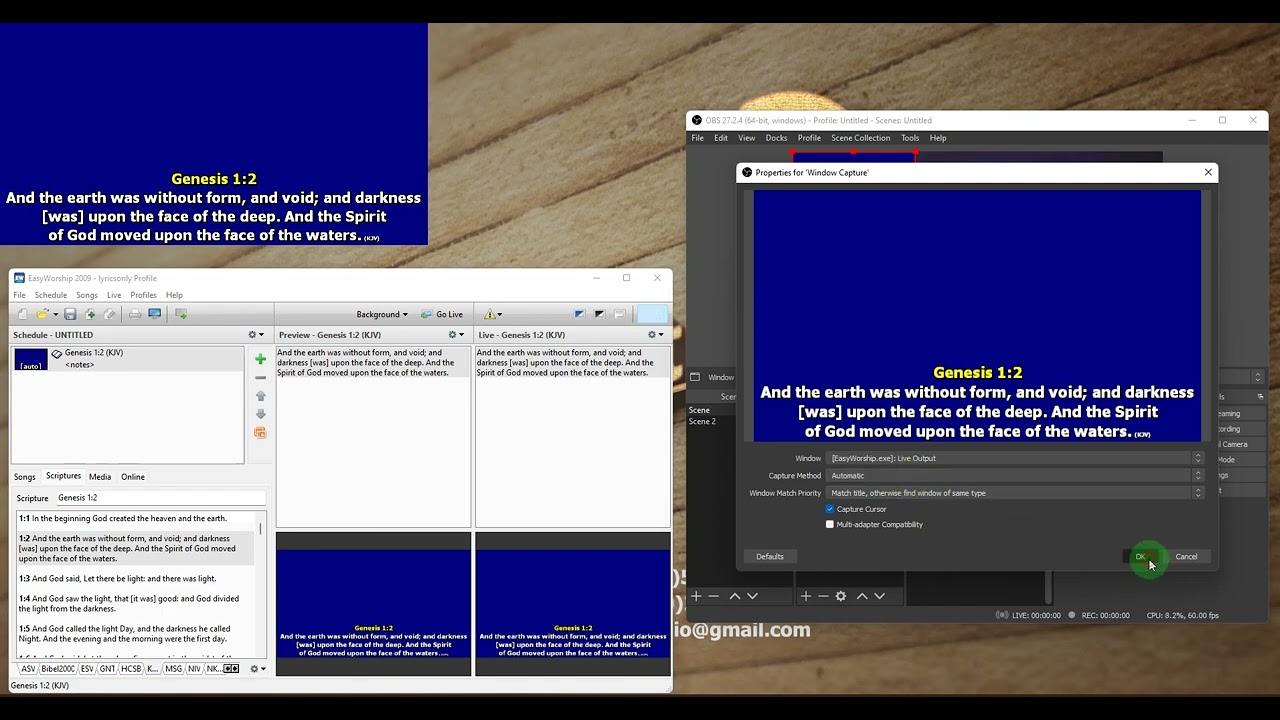
Task: Open the Schedule menu in EasyWorship
Action: click(x=51, y=295)
